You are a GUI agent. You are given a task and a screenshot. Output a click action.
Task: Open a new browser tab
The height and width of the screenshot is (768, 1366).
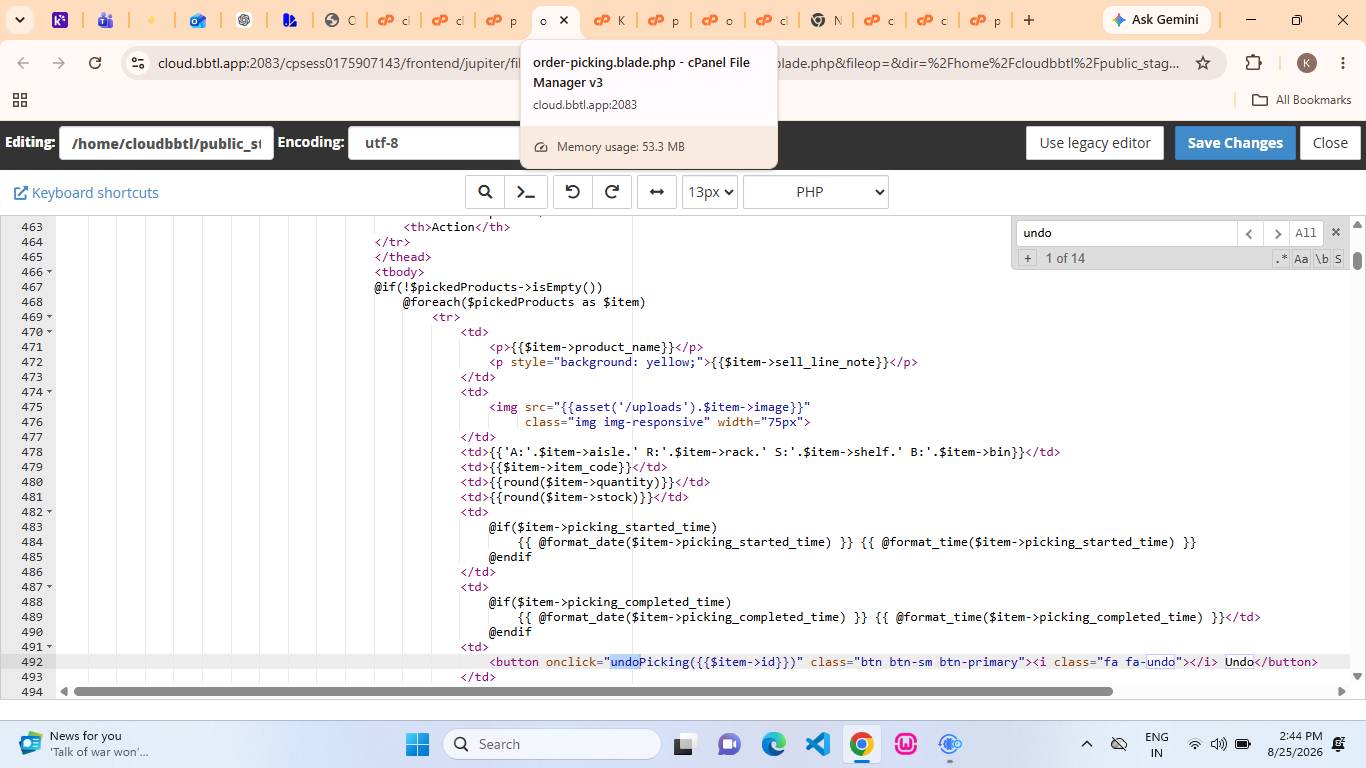pyautogui.click(x=1029, y=20)
